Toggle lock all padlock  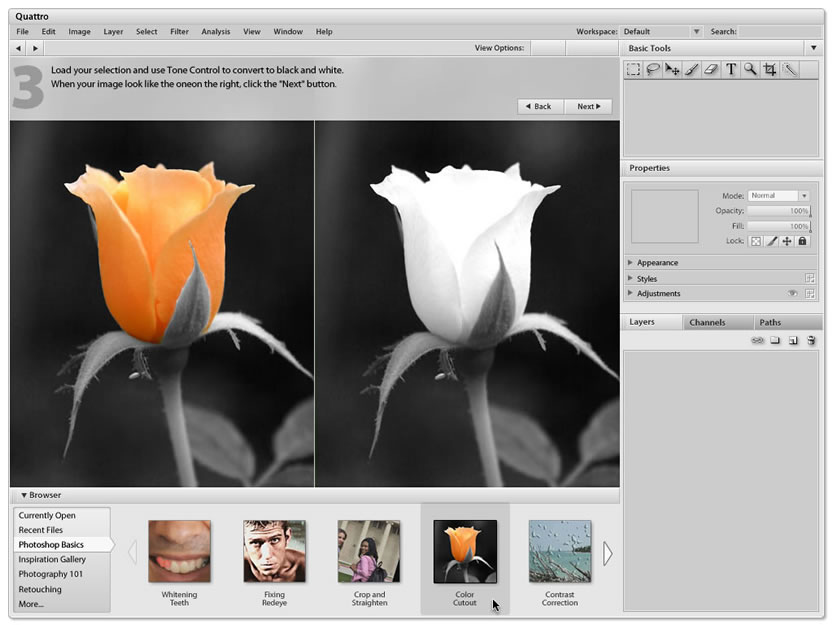coord(803,241)
